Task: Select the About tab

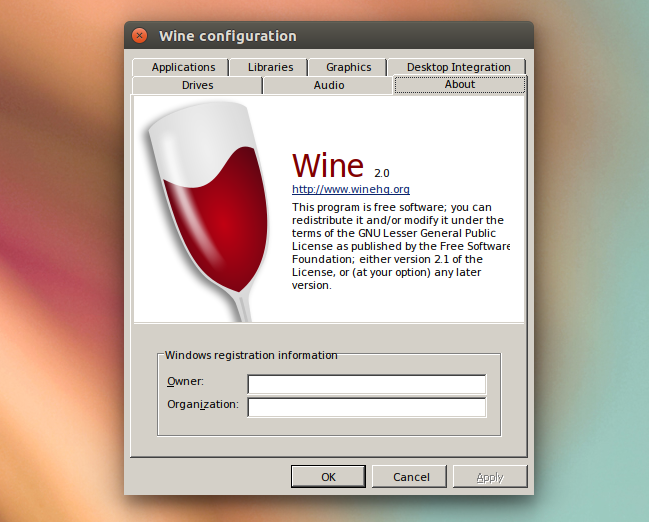Action: click(459, 85)
